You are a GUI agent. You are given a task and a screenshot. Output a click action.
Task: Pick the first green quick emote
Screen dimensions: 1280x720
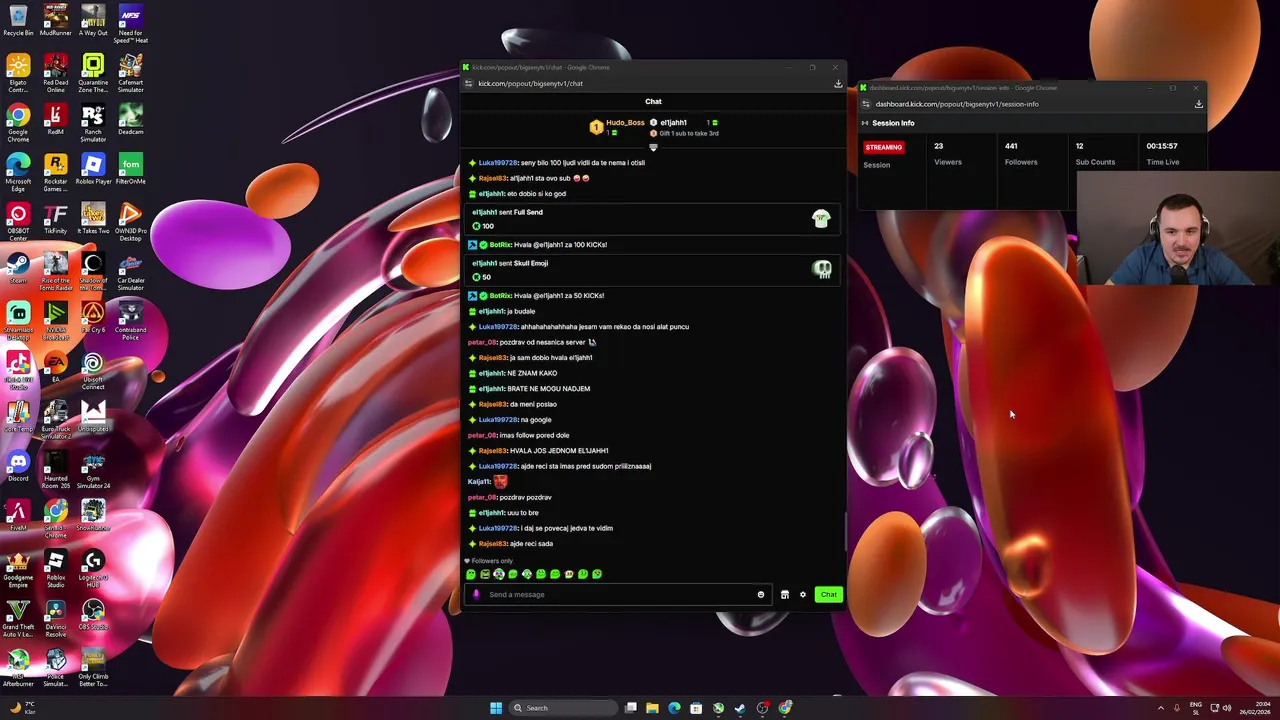(x=471, y=574)
